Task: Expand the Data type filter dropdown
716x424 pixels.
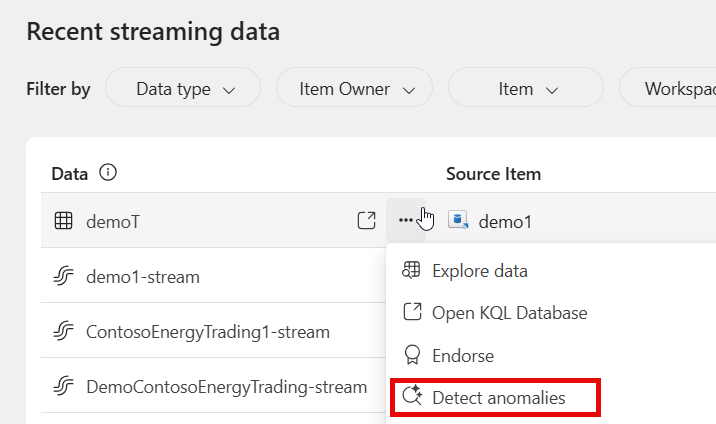Action: [x=184, y=88]
